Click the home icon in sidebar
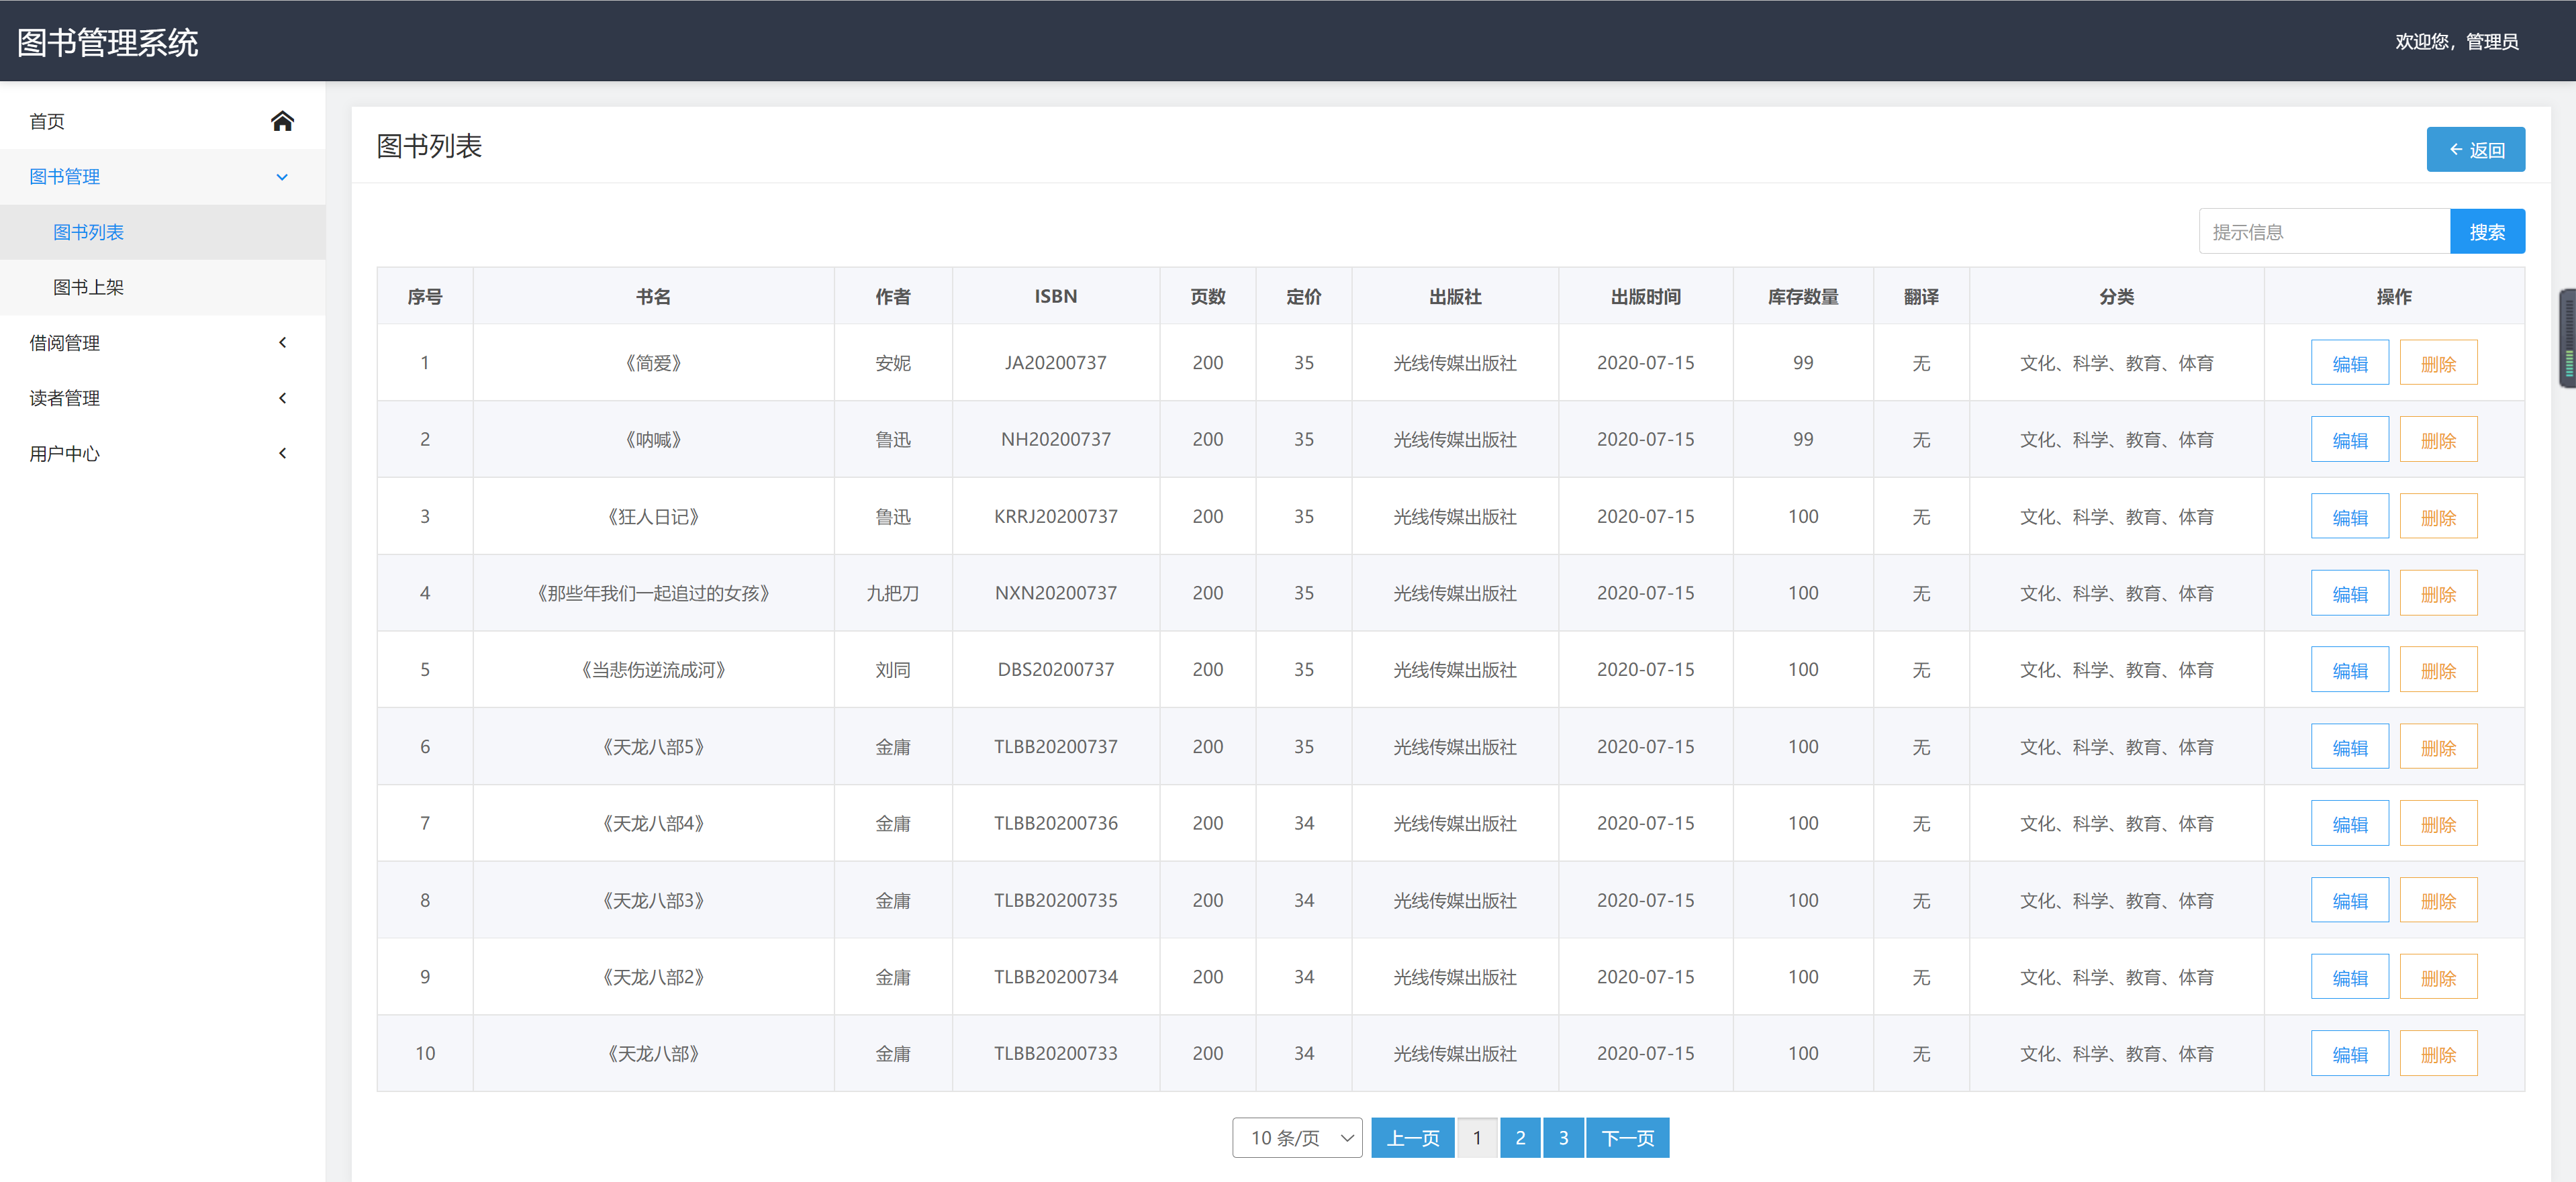The image size is (2576, 1182). pos(282,121)
